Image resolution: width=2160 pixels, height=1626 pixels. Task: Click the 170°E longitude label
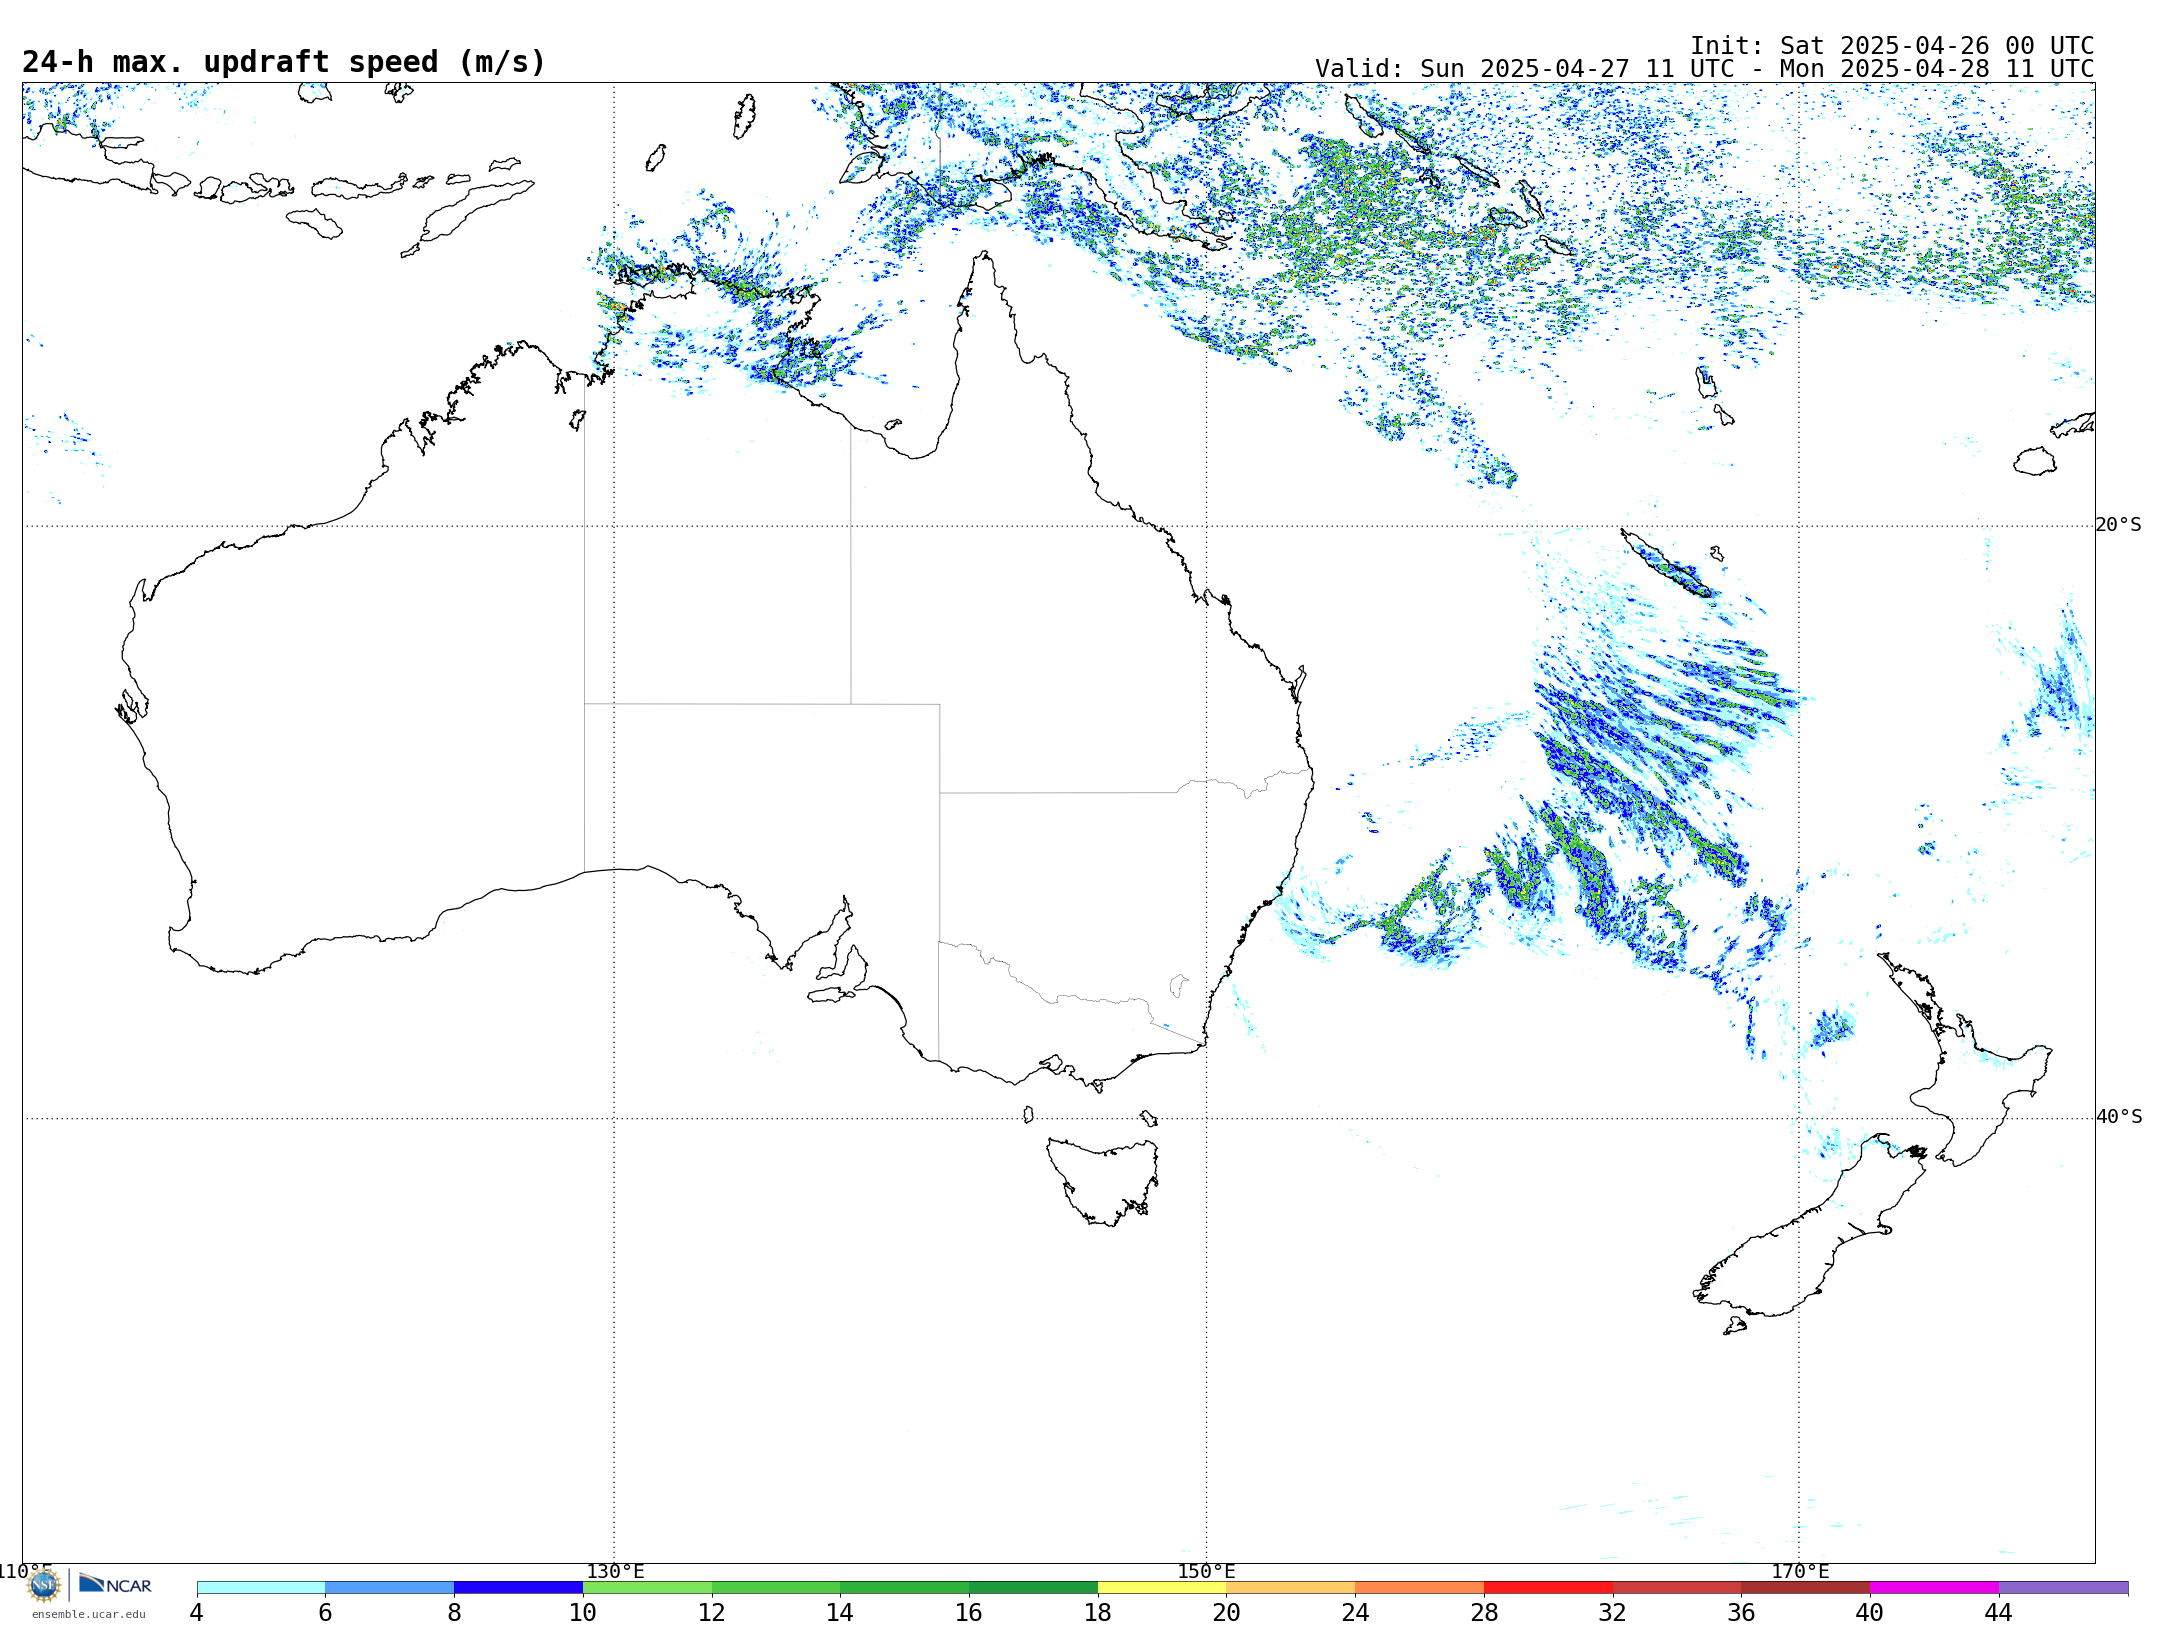click(1800, 1571)
